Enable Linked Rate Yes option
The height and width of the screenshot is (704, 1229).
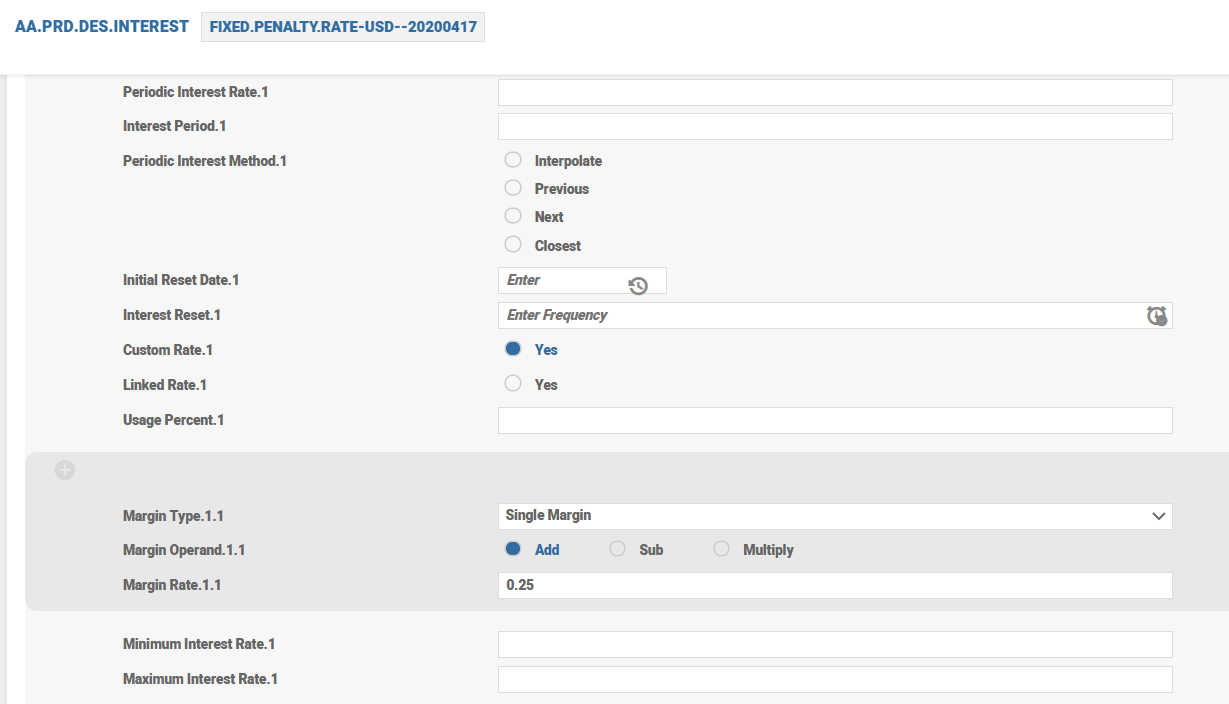tap(513, 384)
